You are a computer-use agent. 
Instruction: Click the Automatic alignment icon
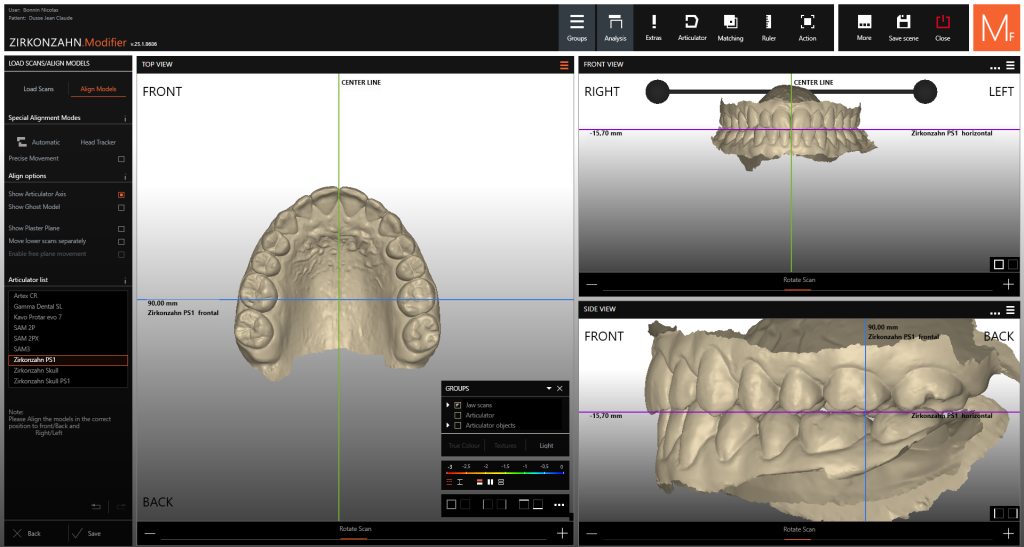click(x=22, y=142)
